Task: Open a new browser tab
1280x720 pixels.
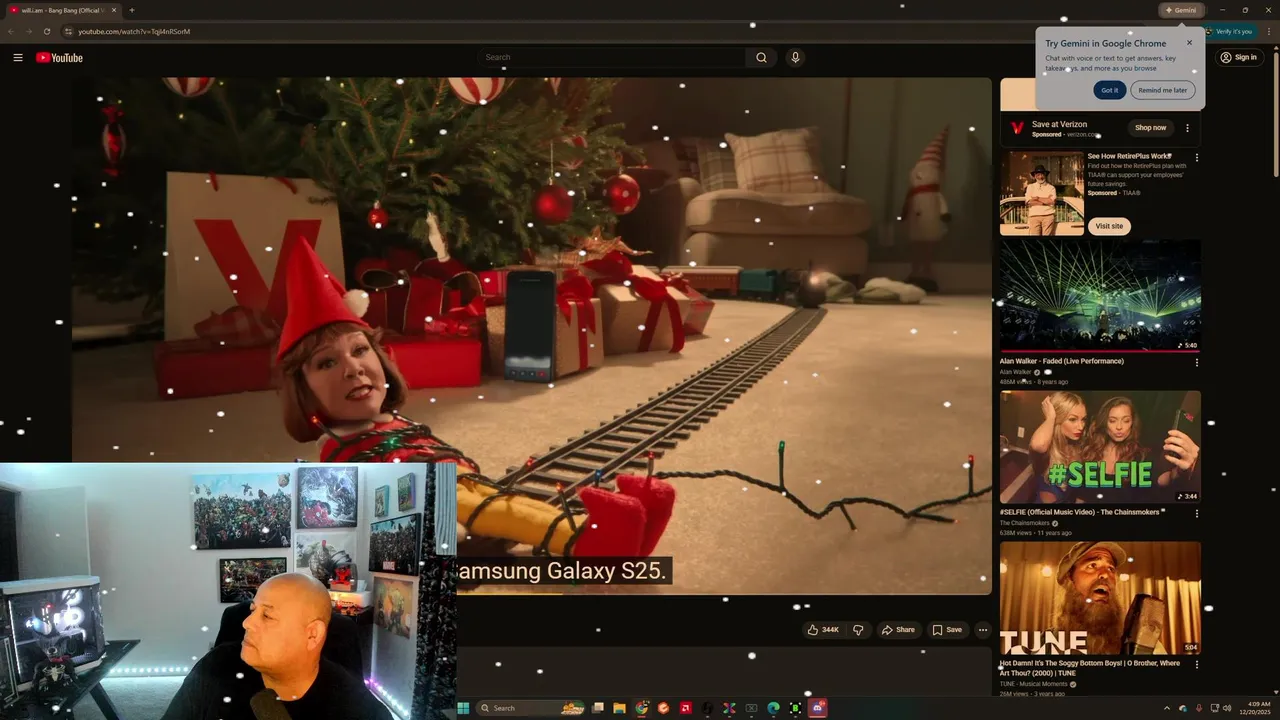Action: [x=131, y=10]
